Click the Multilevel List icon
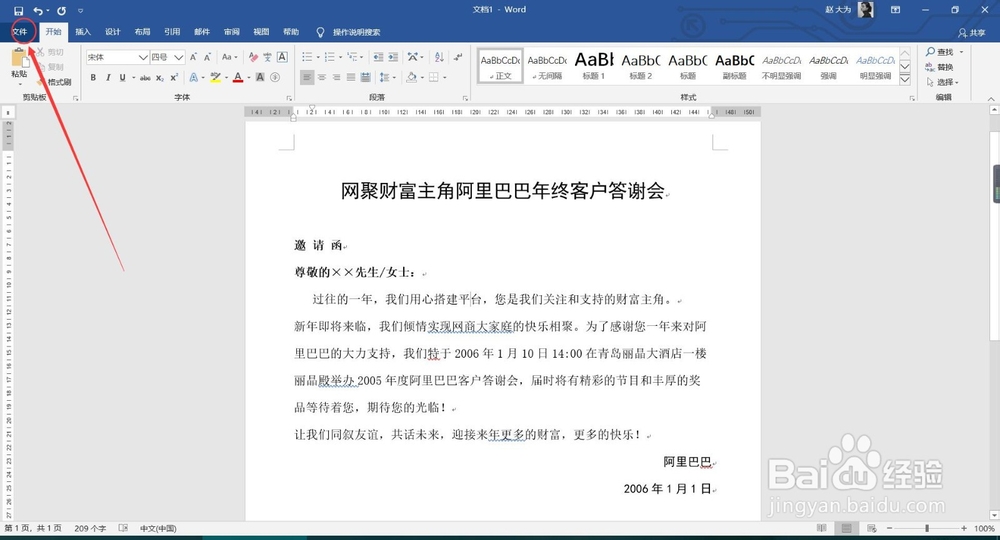Screen dimensions: 1000x540 point(352,57)
